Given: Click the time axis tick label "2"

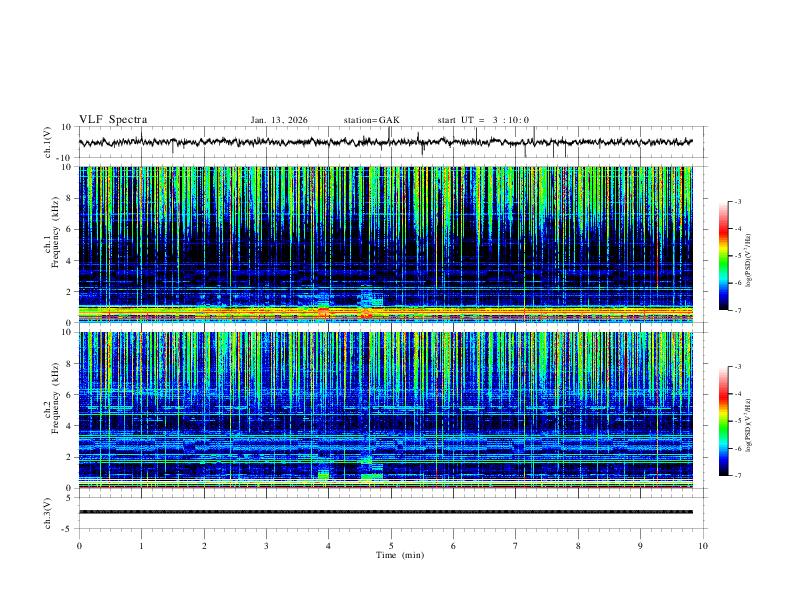Looking at the screenshot, I should point(204,546).
